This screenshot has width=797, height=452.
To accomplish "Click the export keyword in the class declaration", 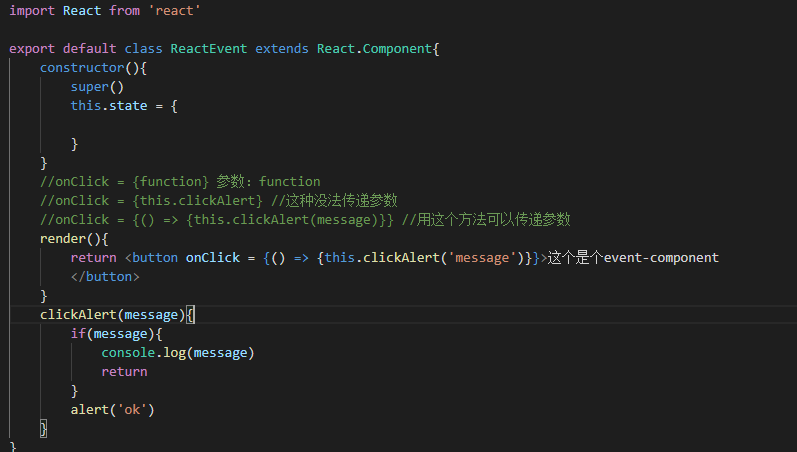I will [x=31, y=48].
